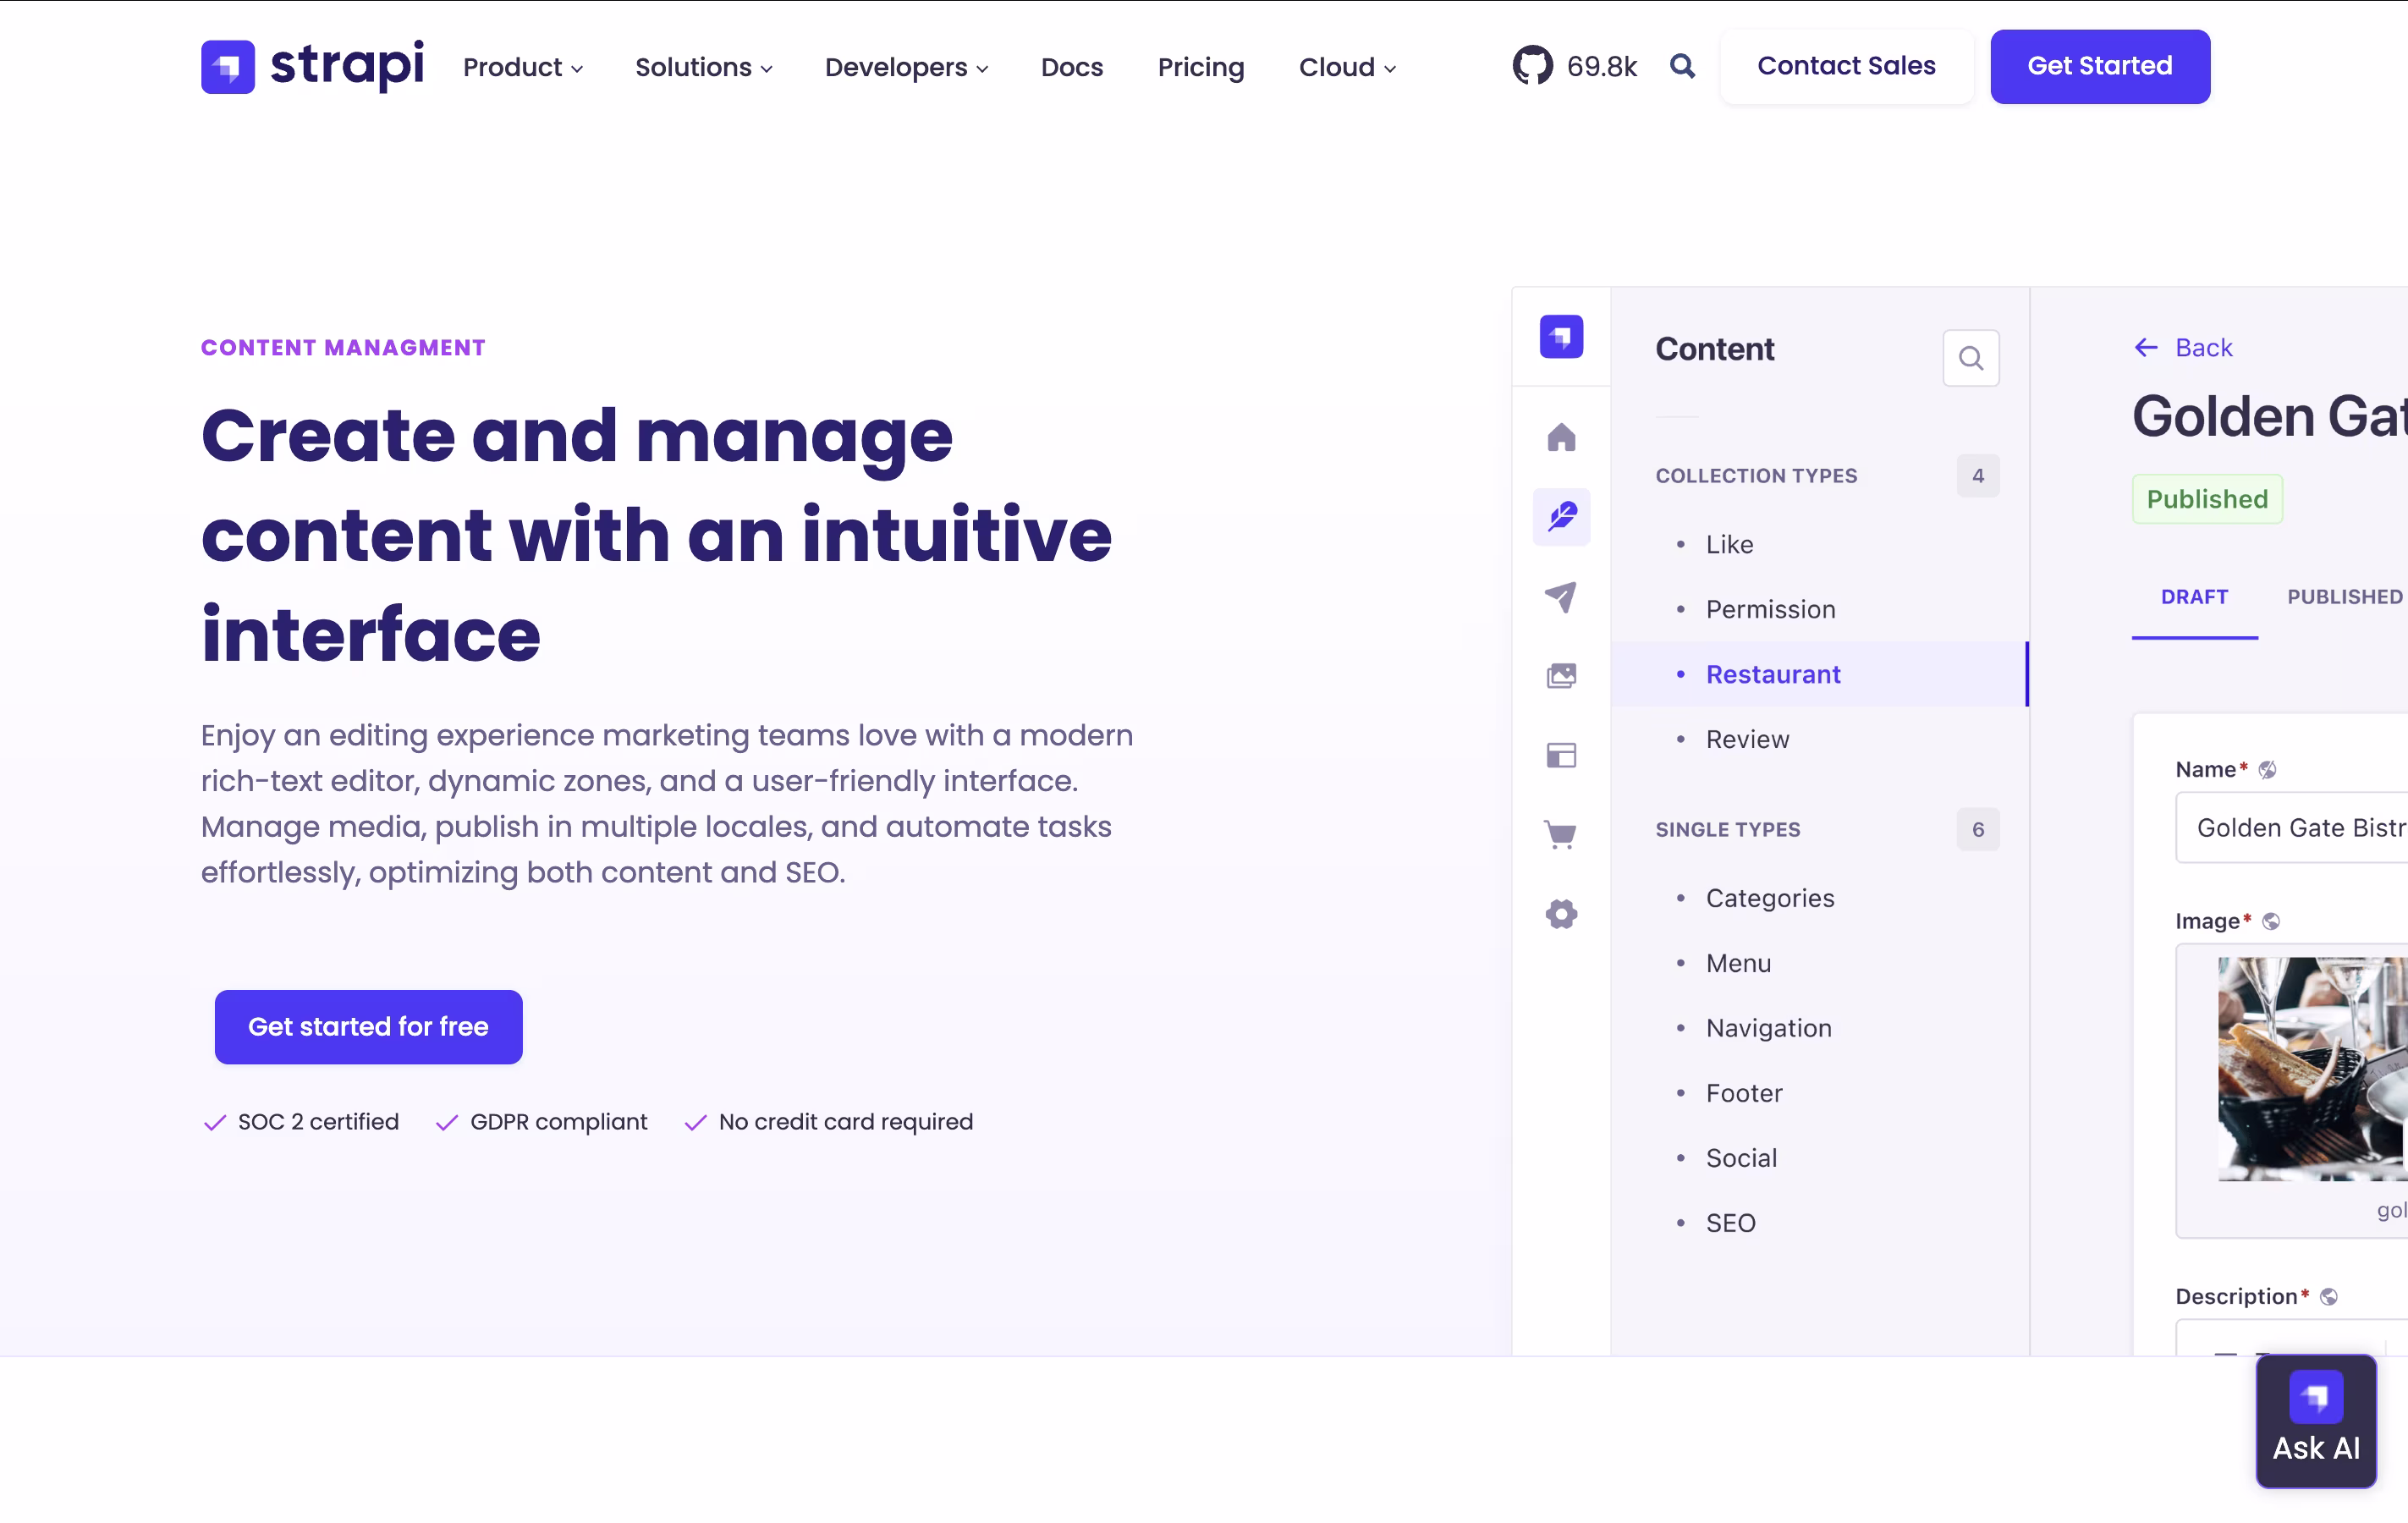
Task: Click the Content panel search button
Action: (1970, 358)
